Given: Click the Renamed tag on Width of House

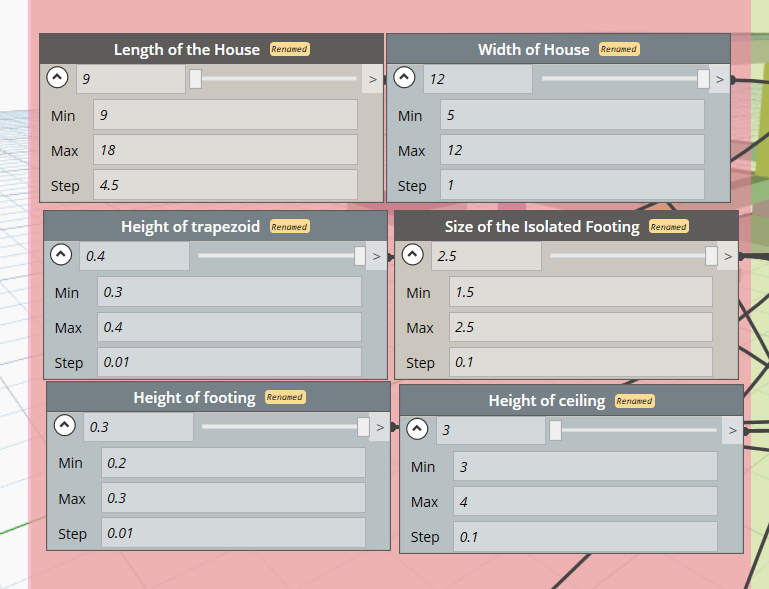Looking at the screenshot, I should 619,49.
